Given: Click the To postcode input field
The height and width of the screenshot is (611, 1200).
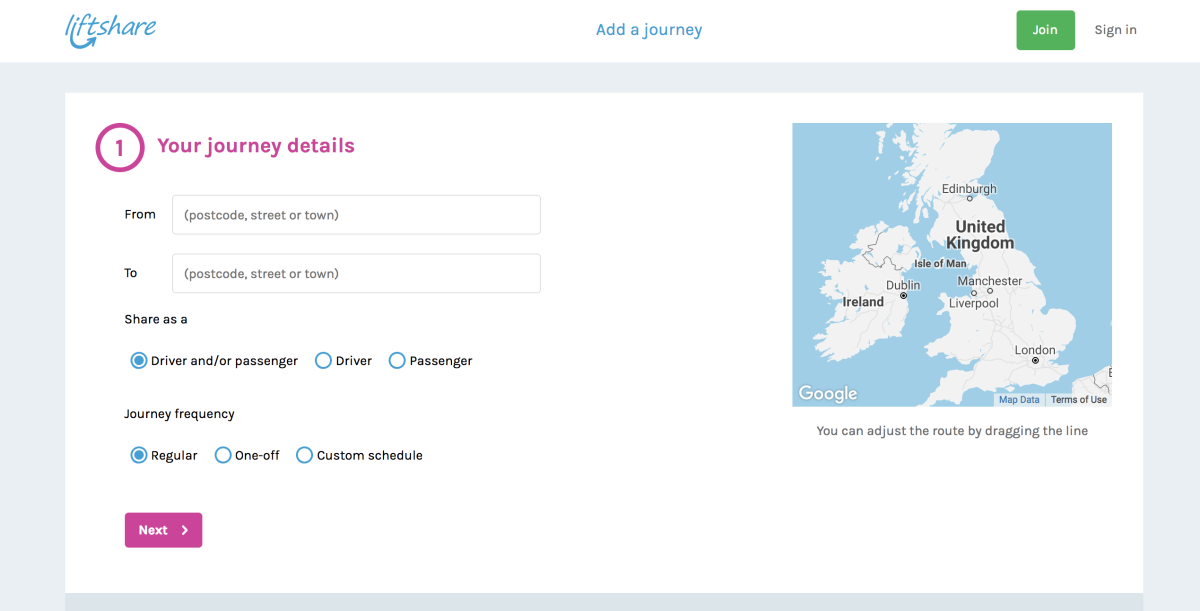Looking at the screenshot, I should (356, 273).
